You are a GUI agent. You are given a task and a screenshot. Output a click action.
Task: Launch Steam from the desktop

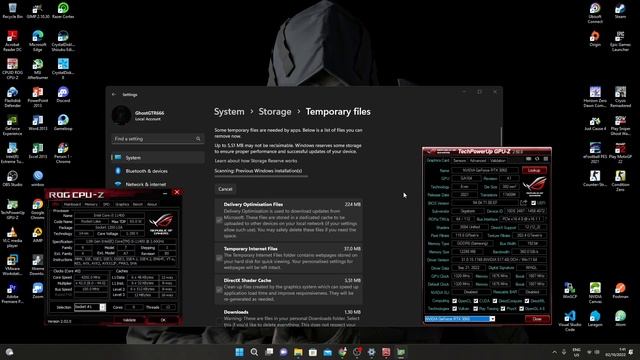(x=620, y=11)
